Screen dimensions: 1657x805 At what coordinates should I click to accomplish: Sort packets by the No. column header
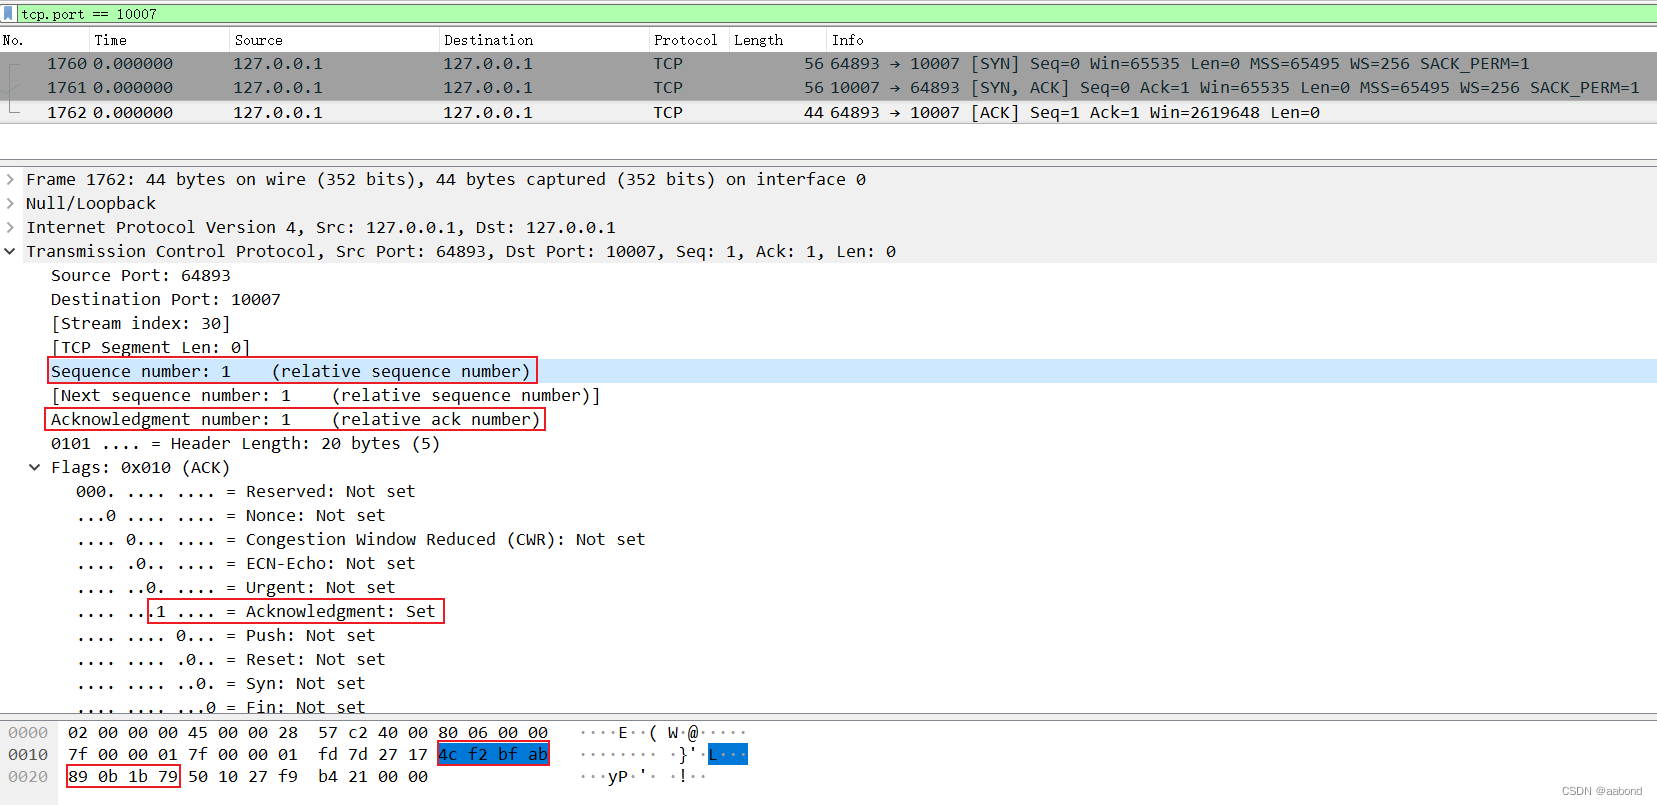44,40
